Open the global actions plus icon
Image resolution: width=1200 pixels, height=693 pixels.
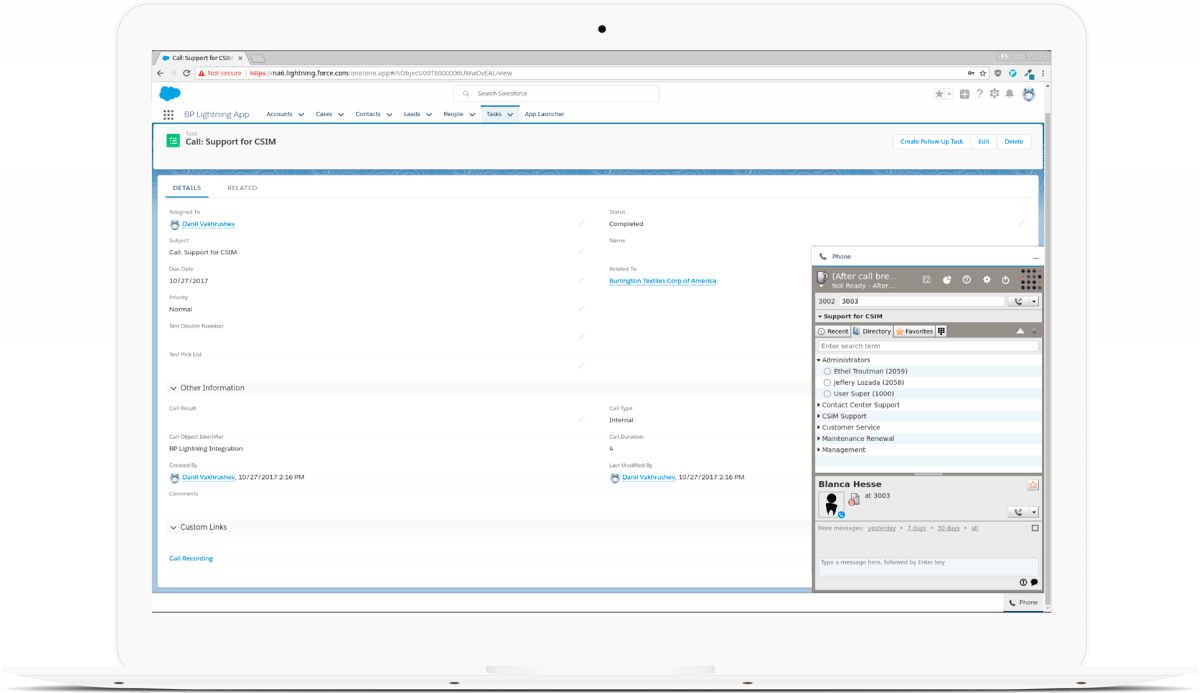tap(964, 94)
